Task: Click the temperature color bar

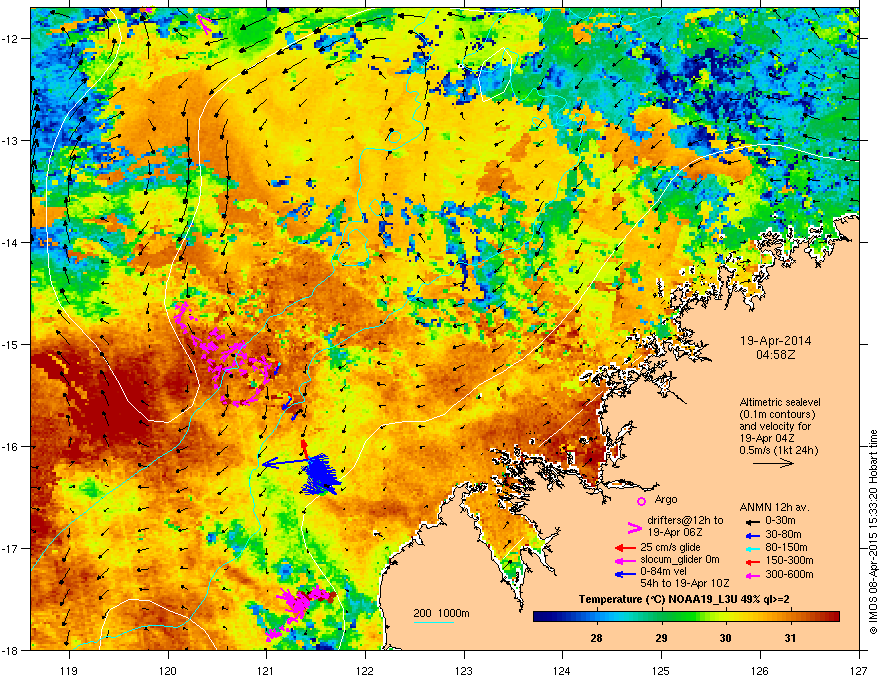Action: [x=686, y=617]
